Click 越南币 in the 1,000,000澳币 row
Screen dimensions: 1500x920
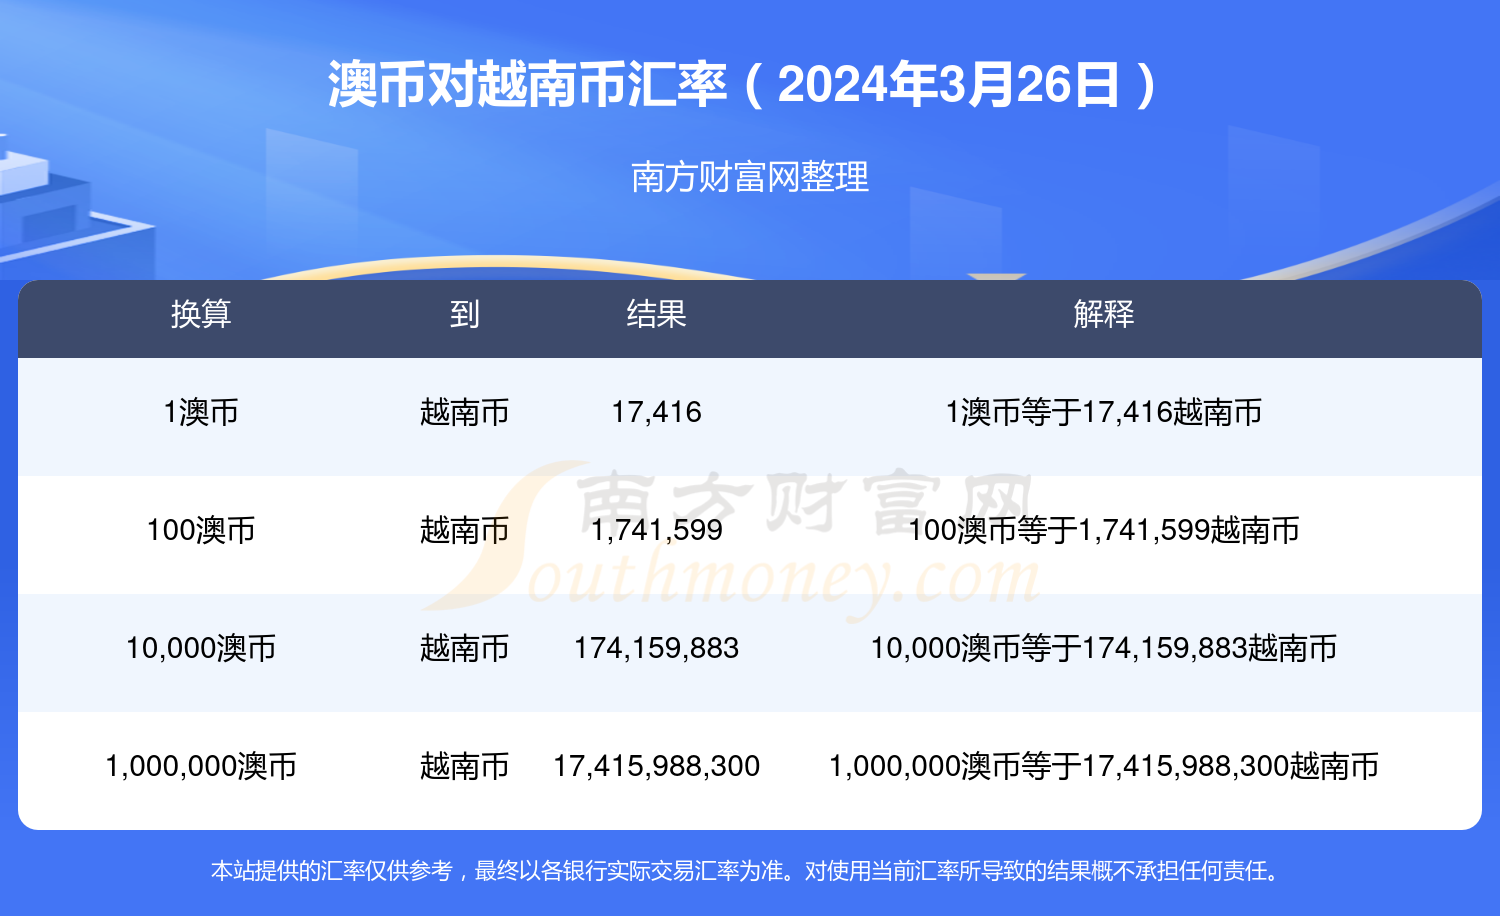click(x=464, y=766)
